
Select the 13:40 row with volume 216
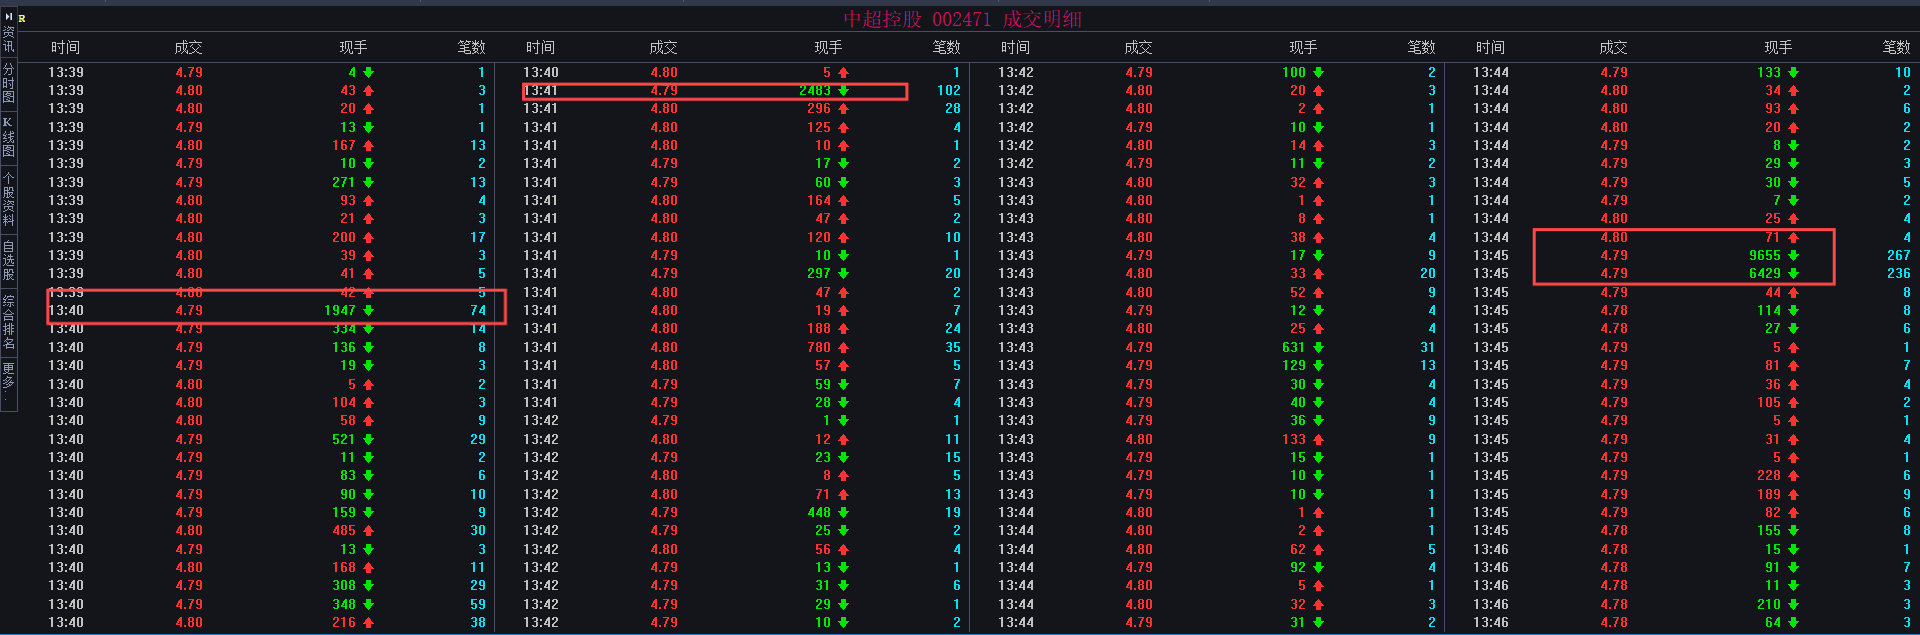pos(267,622)
